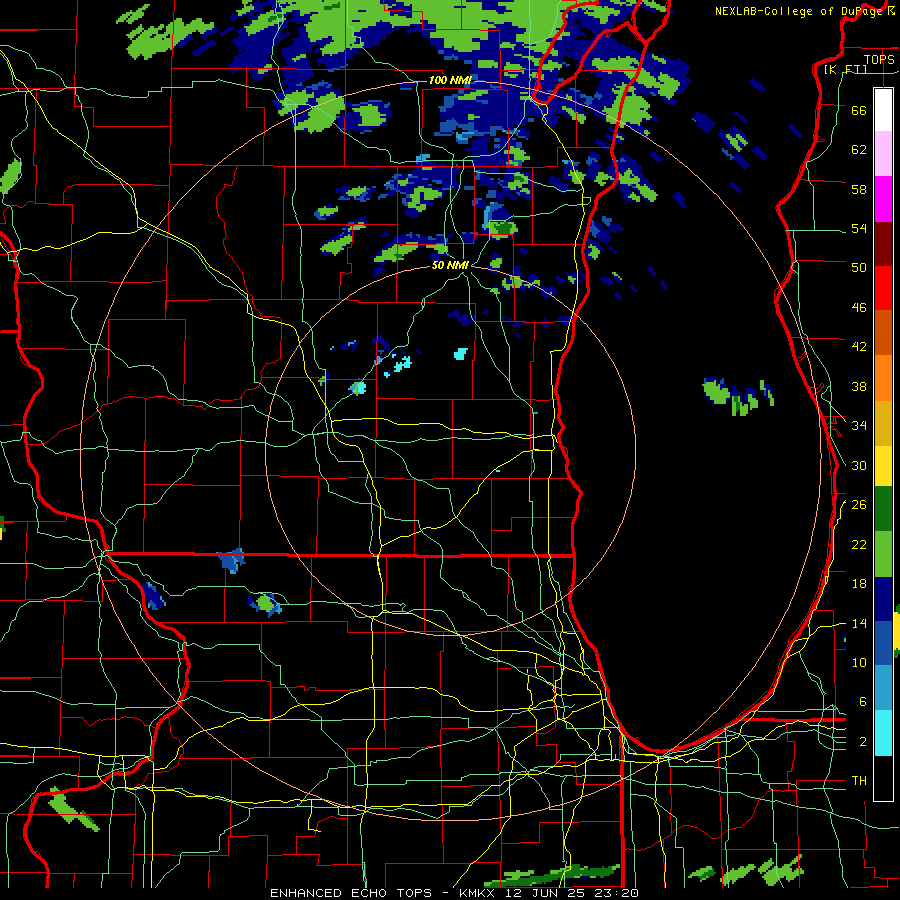Select the dark orange legend swatch
This screenshot has height=900, width=900.
point(883,332)
